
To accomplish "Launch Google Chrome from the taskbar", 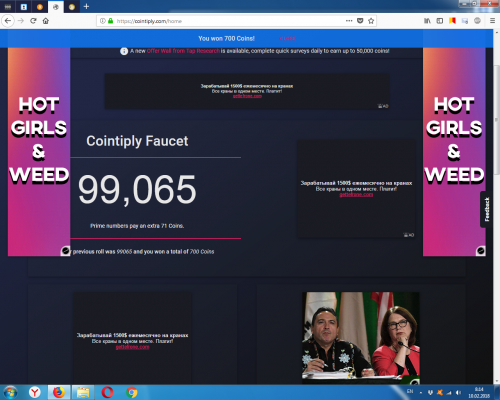I will coord(132,392).
